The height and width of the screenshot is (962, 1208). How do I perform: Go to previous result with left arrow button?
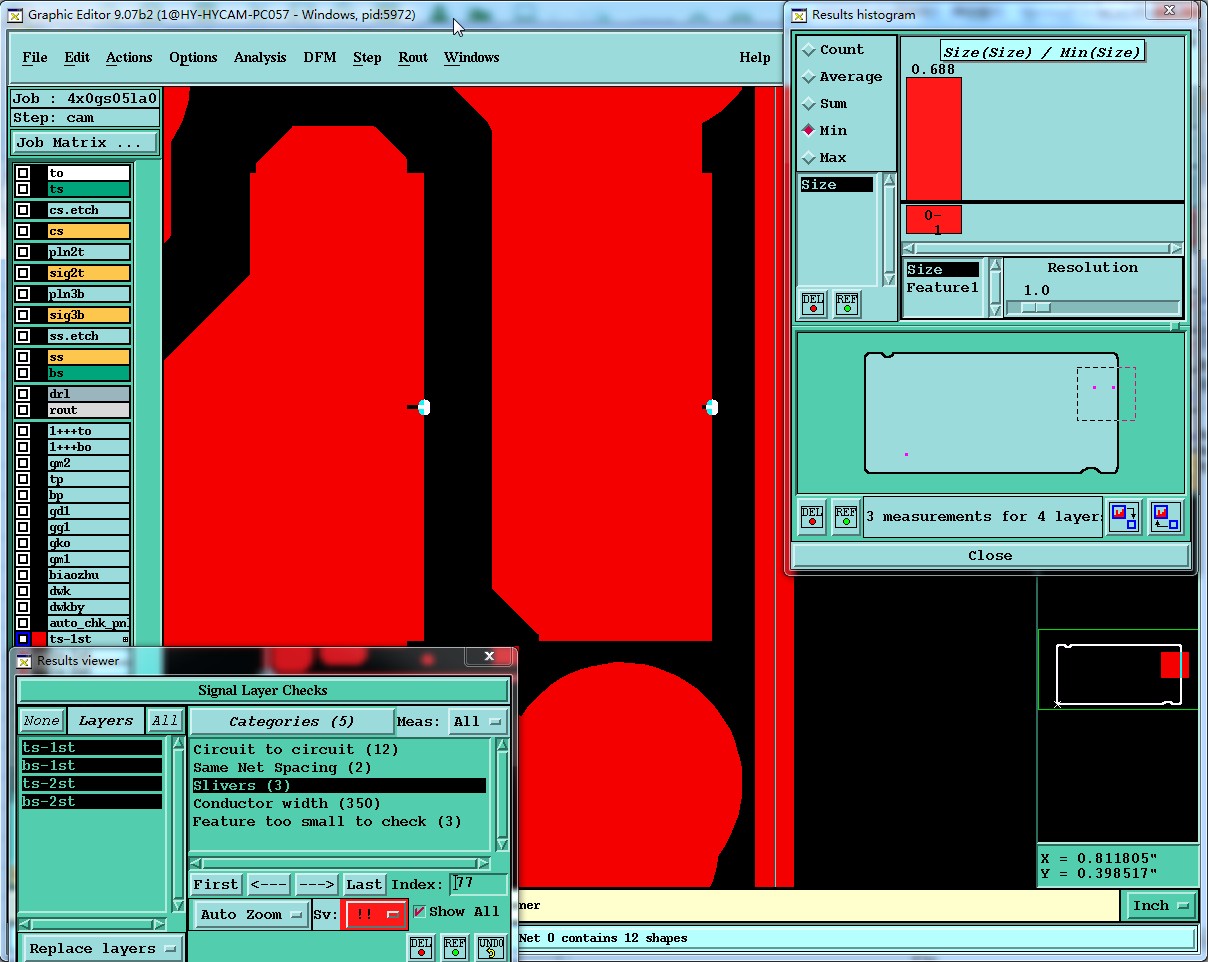(x=268, y=884)
